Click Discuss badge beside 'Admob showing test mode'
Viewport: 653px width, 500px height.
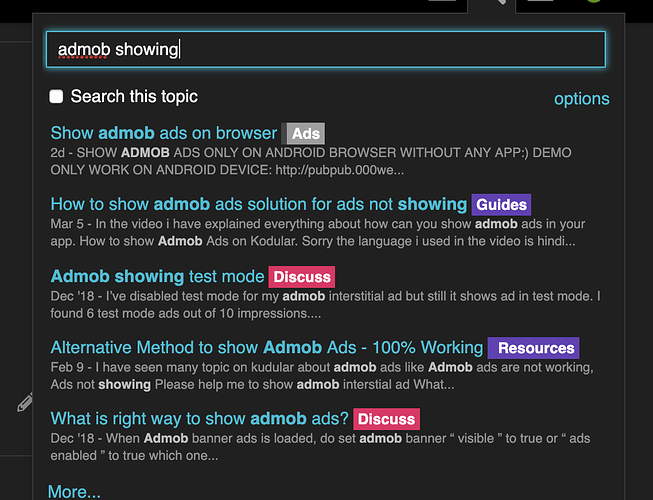tap(302, 277)
